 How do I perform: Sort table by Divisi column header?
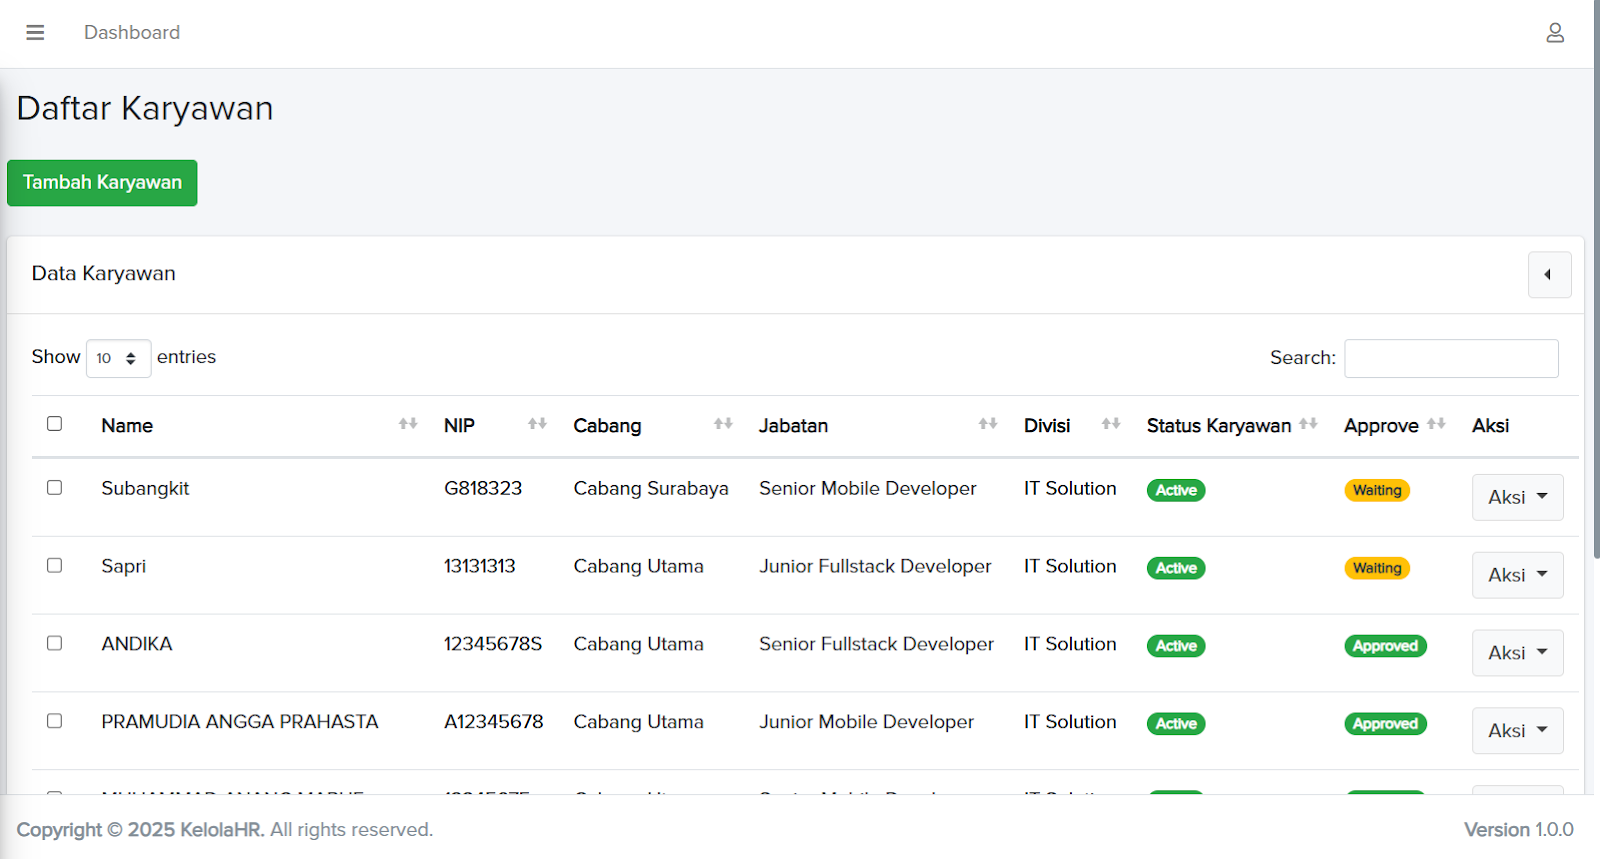[x=1046, y=426]
